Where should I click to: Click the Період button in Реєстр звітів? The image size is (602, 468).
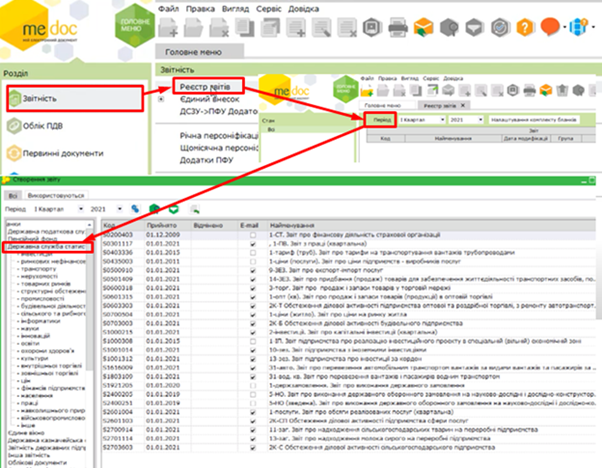380,120
